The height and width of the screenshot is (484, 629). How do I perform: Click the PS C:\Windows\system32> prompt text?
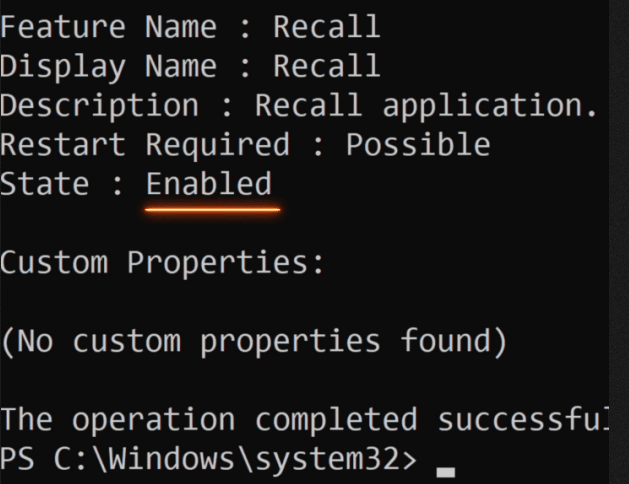(208, 459)
